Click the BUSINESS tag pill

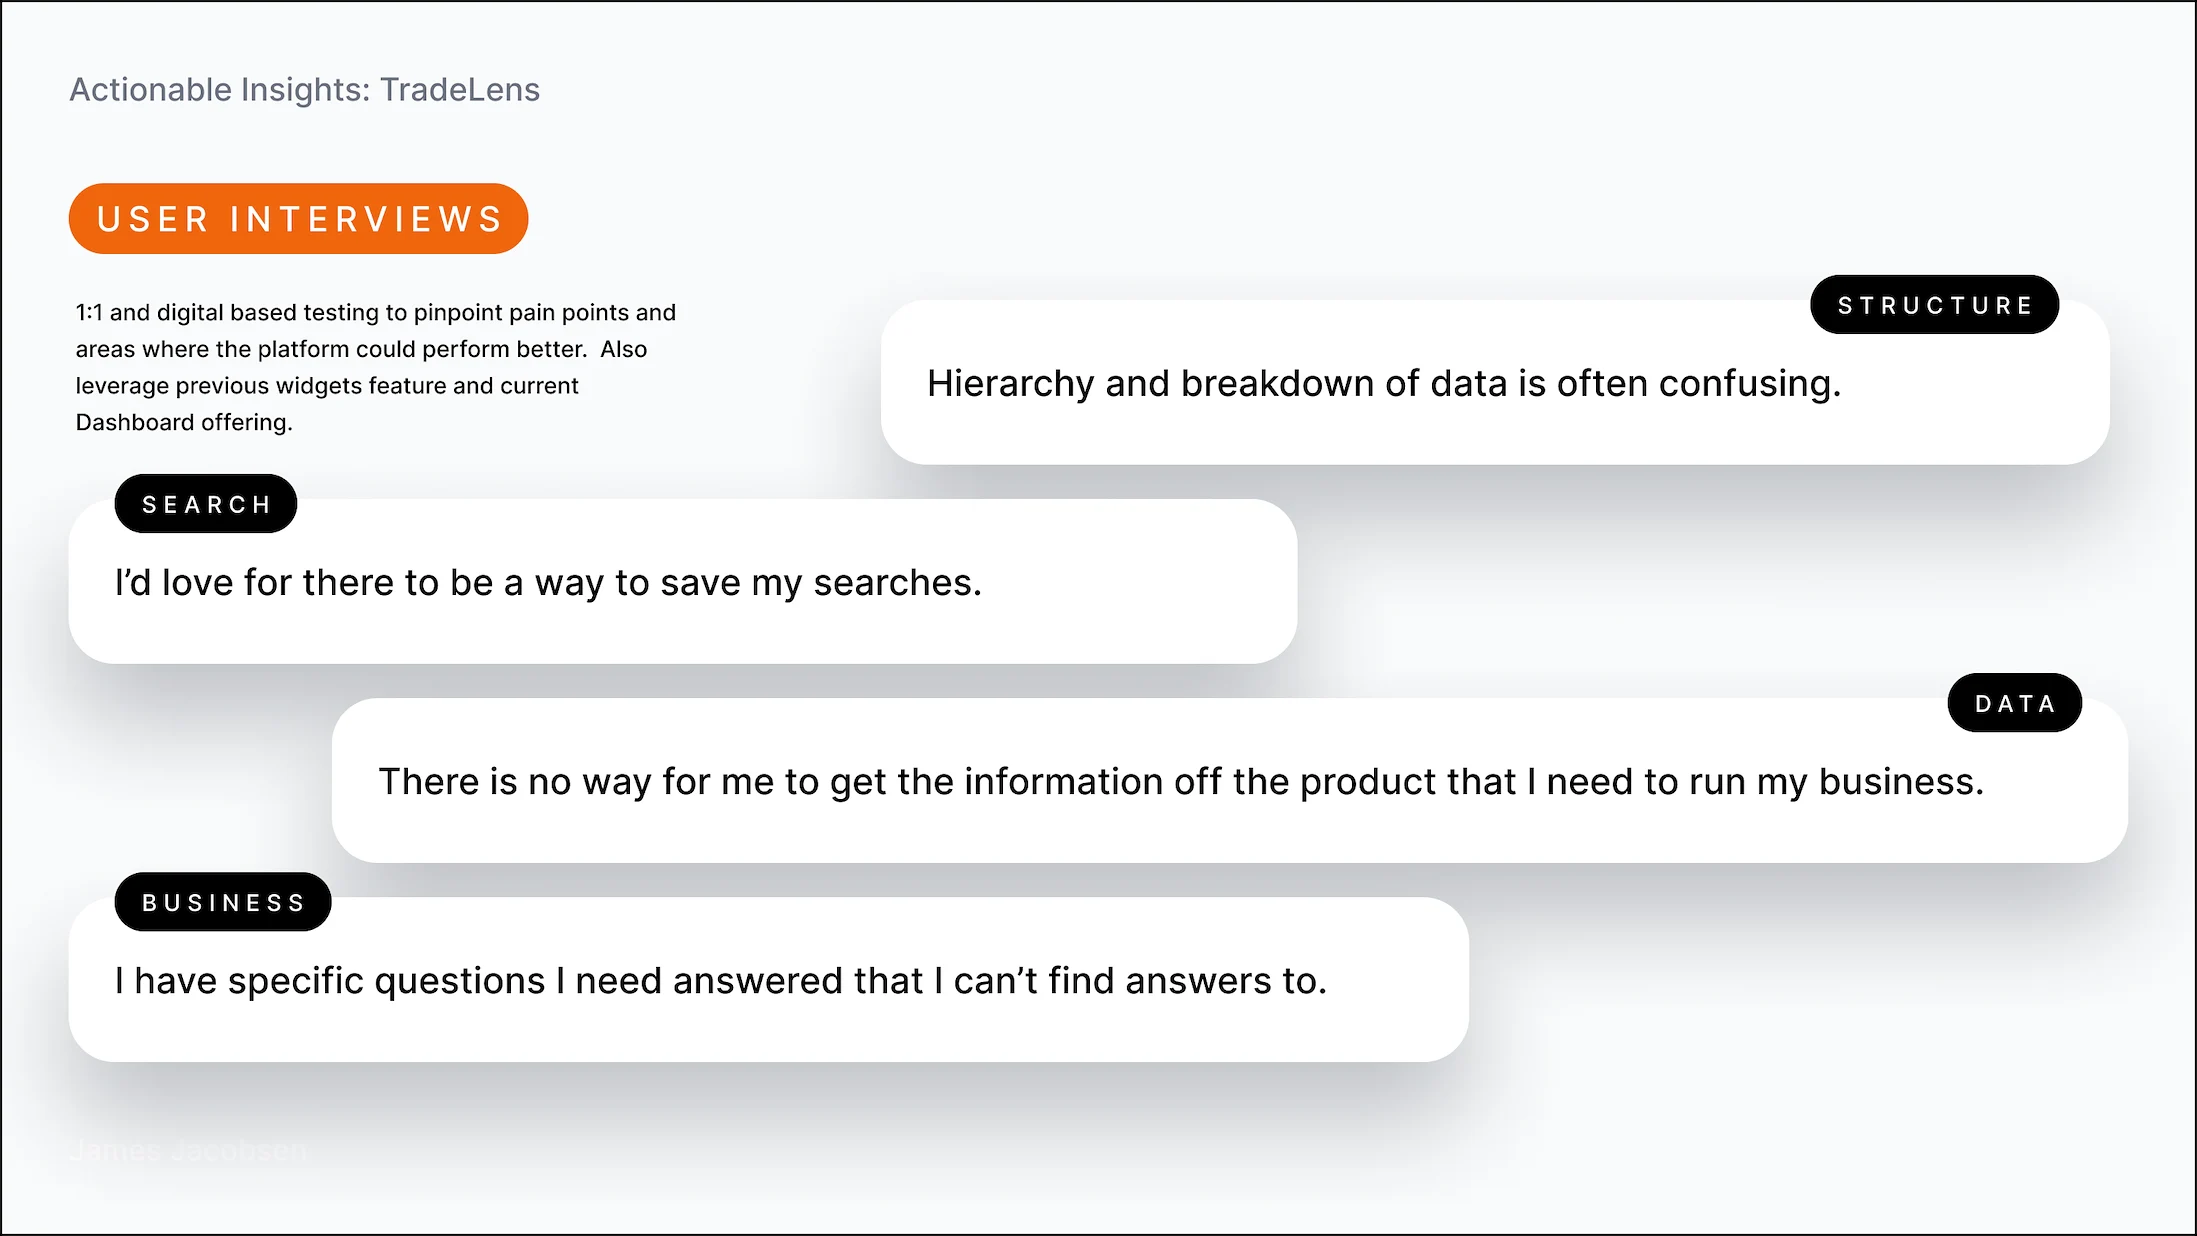223,902
